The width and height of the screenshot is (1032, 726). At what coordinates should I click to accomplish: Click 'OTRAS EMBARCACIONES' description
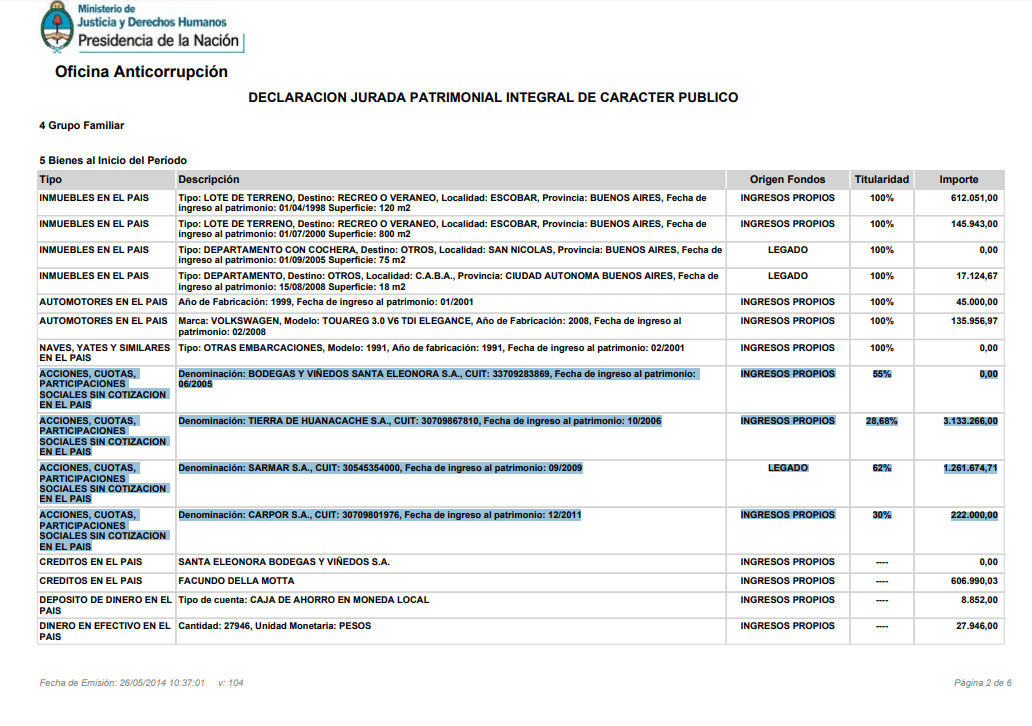pyautogui.click(x=431, y=348)
